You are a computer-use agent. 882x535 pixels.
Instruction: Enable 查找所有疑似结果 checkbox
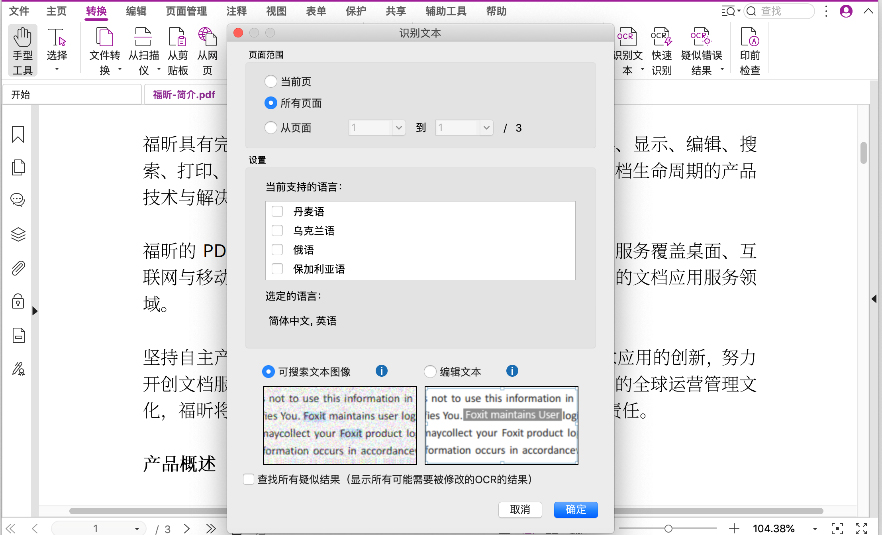click(x=249, y=480)
